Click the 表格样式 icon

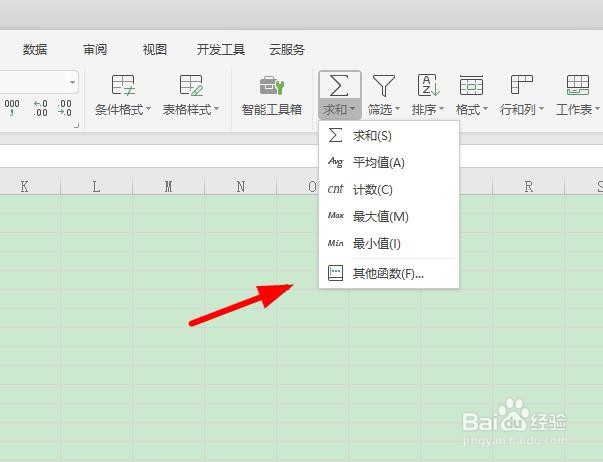coord(191,85)
